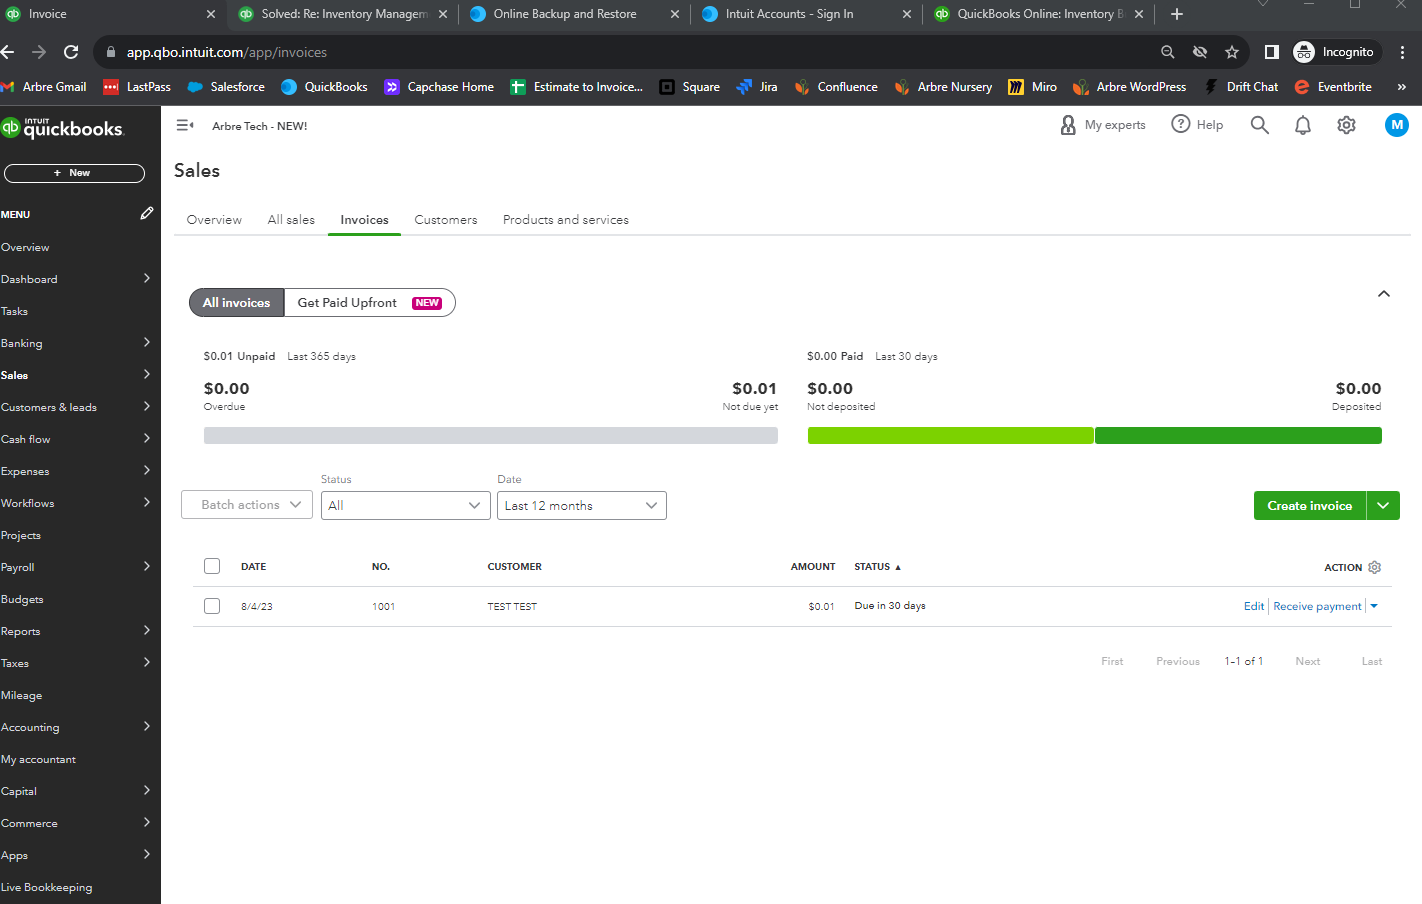Switch to the Customers tab

point(445,219)
